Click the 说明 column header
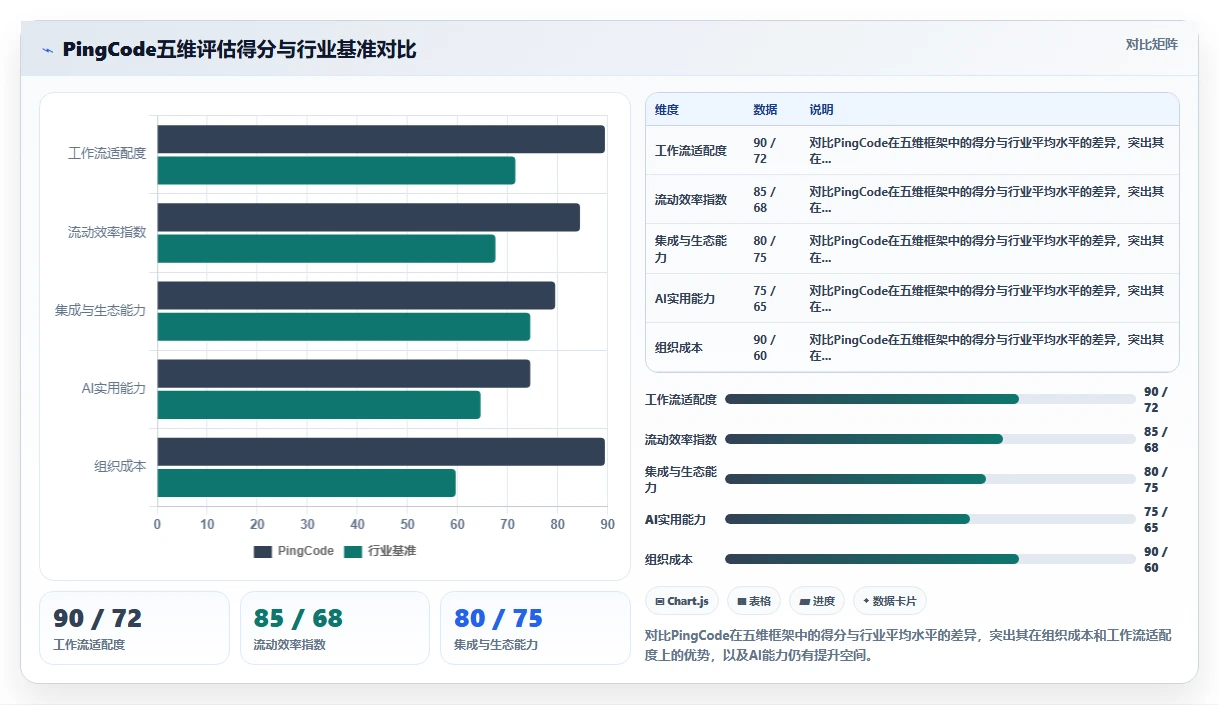 point(821,110)
